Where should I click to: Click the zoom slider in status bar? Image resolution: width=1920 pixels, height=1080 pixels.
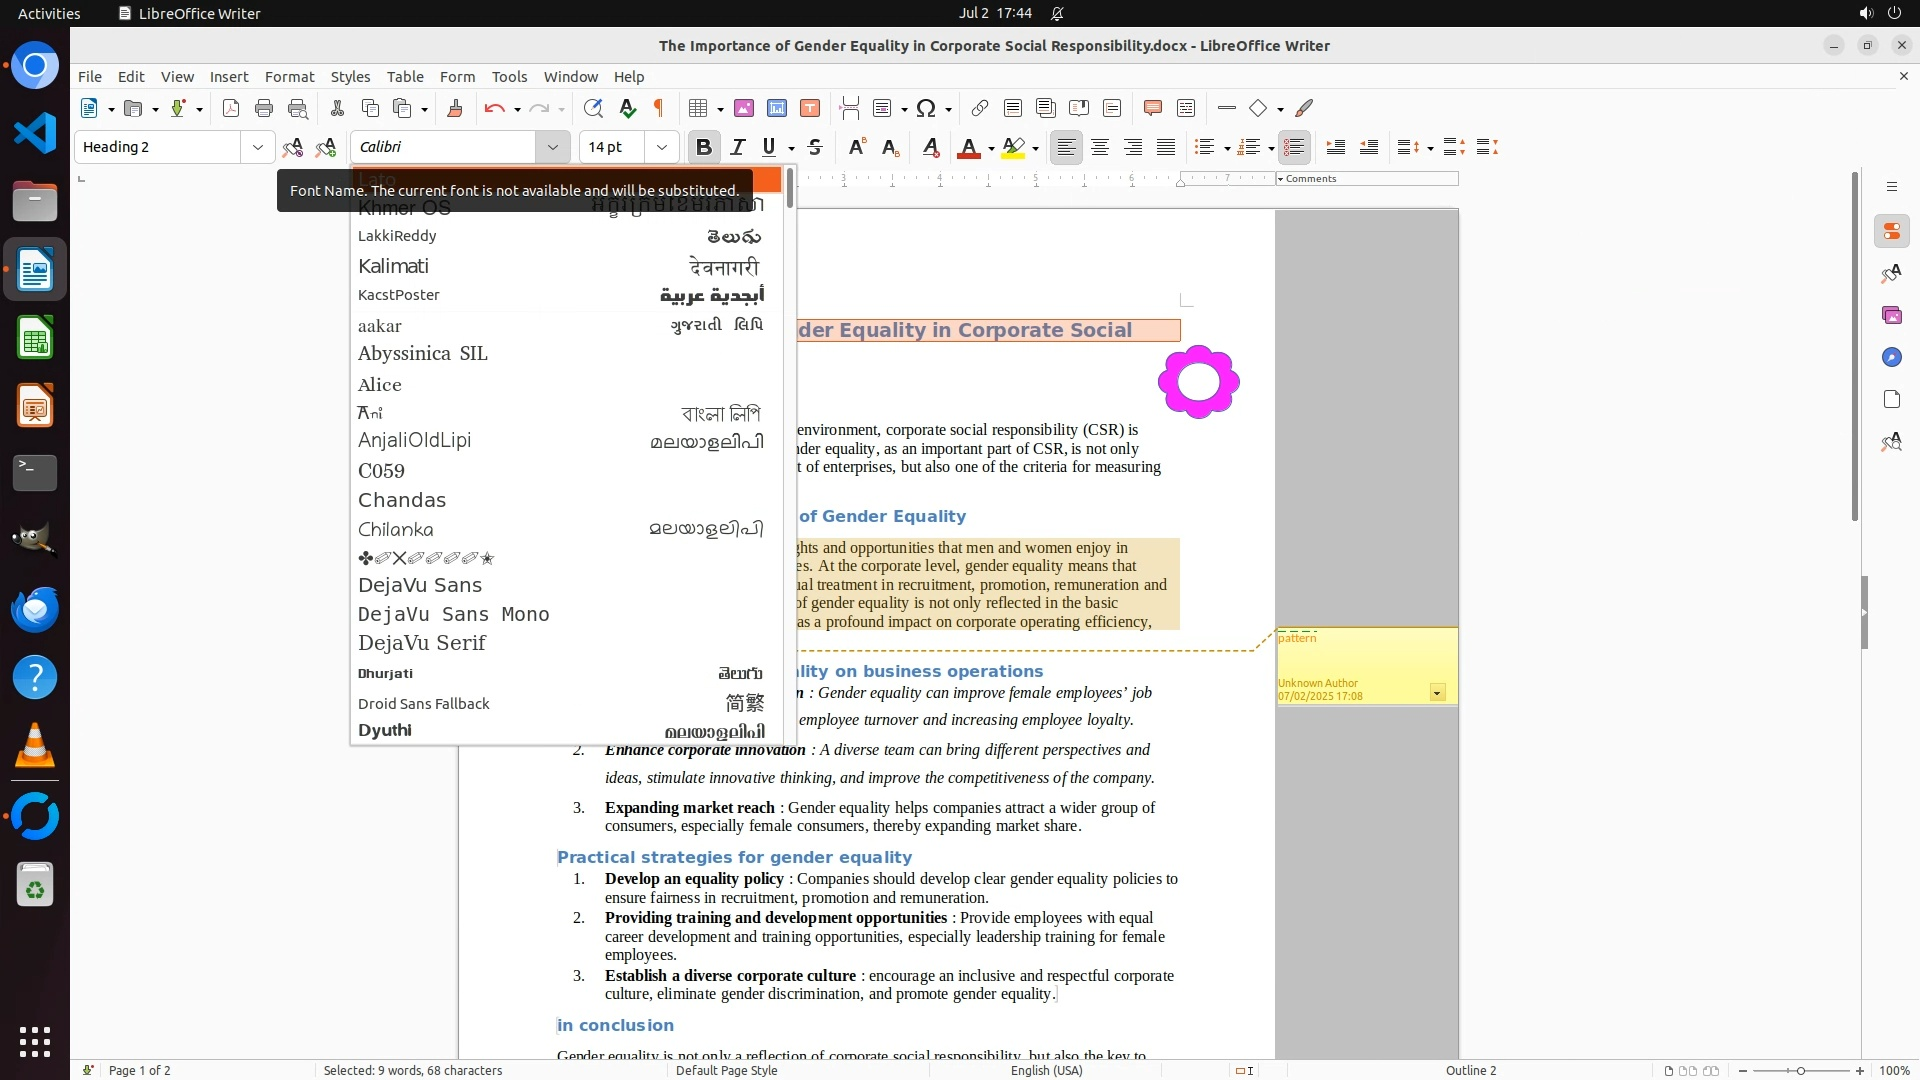(x=1800, y=1070)
